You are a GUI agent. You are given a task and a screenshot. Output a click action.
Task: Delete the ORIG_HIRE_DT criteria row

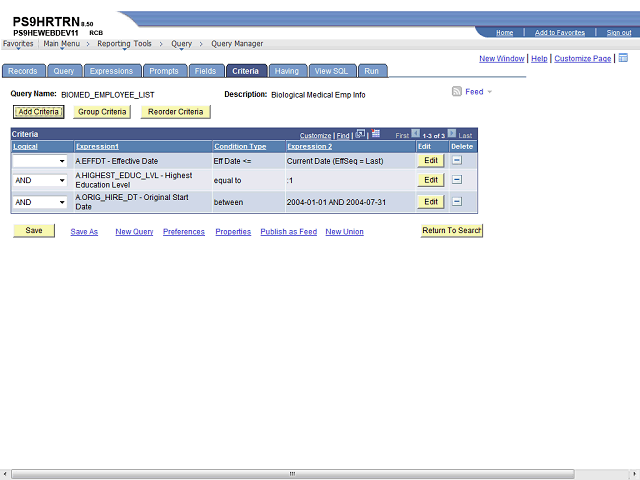coord(457,202)
